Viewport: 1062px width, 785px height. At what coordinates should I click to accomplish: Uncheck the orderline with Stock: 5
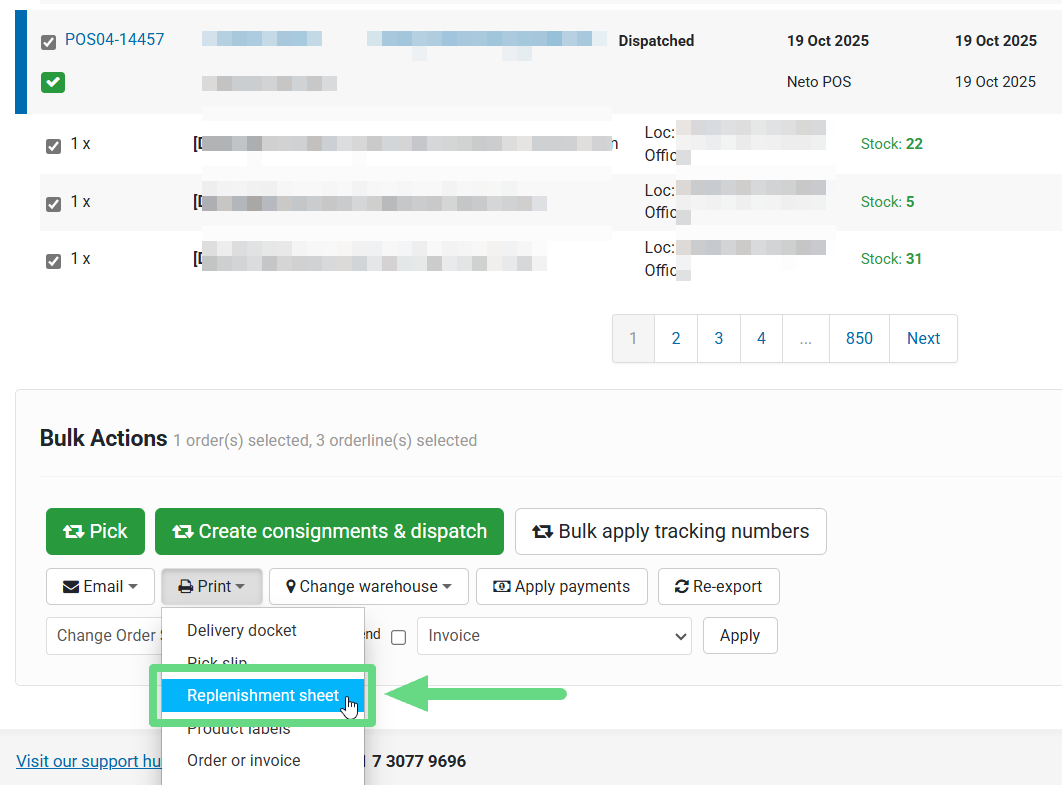point(54,204)
